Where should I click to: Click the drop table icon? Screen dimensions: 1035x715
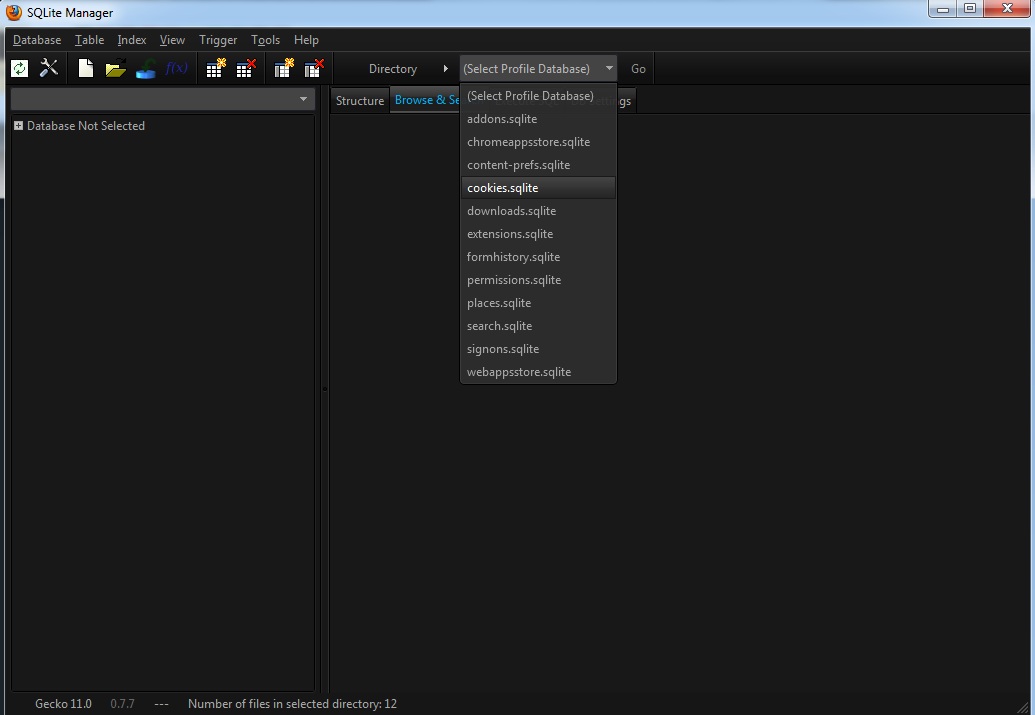coord(246,68)
